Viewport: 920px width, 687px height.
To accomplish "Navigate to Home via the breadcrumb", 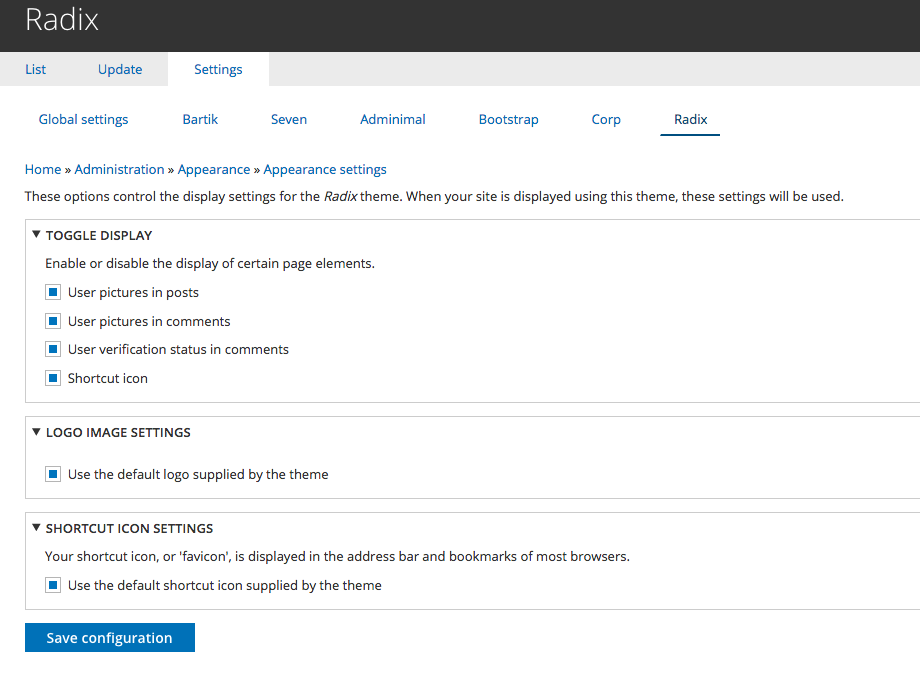I will coord(43,169).
